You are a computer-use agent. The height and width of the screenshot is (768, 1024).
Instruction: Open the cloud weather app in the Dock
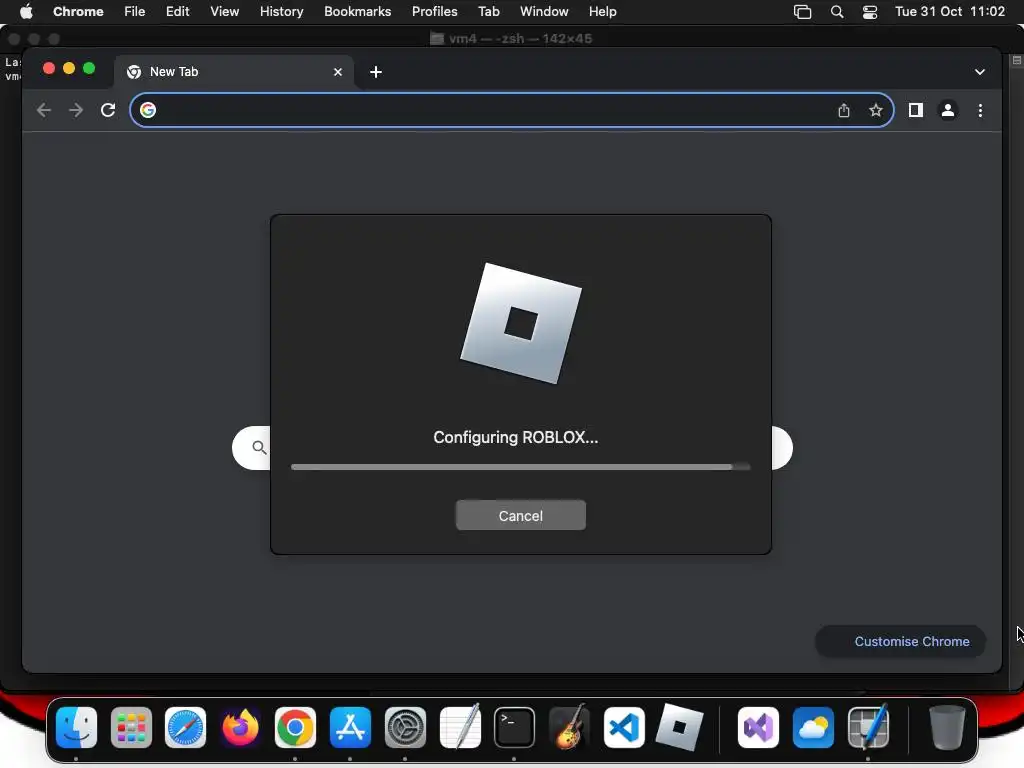click(813, 727)
